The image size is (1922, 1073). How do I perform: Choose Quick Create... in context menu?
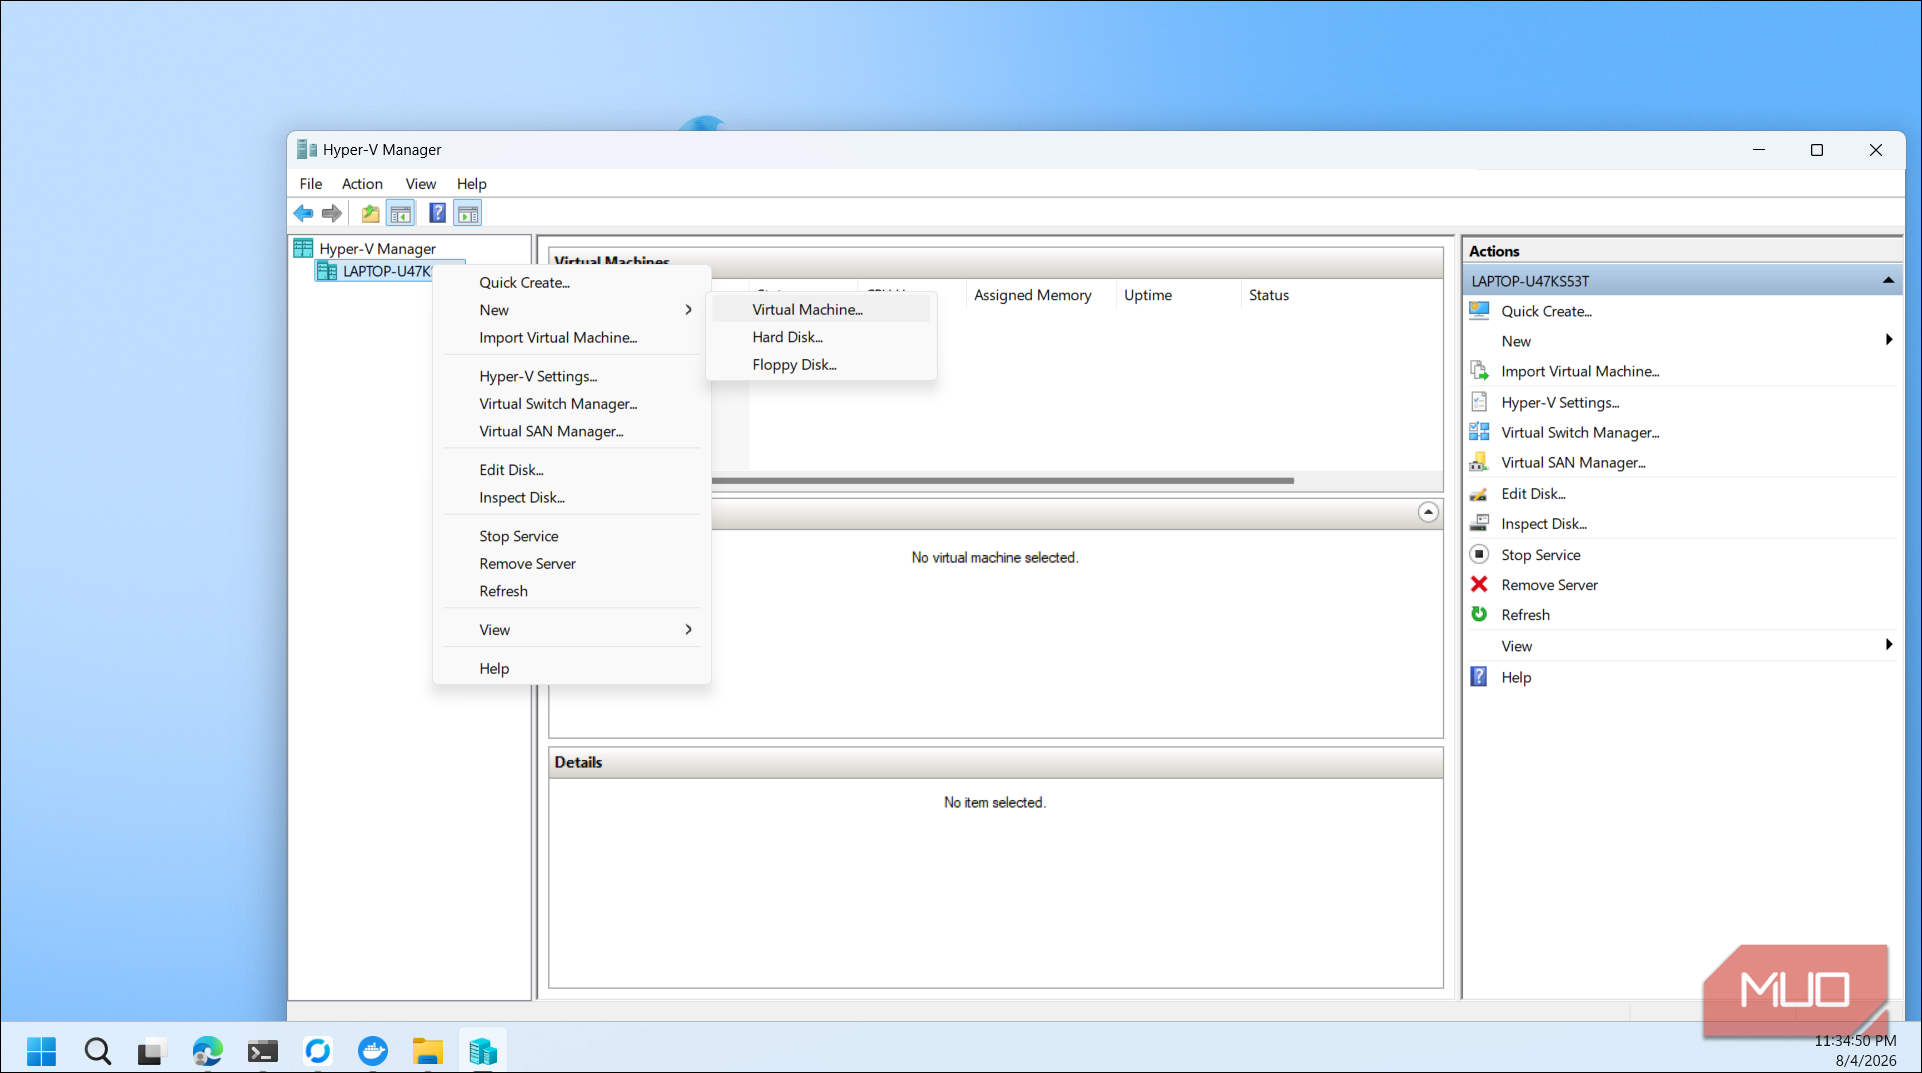click(572, 283)
